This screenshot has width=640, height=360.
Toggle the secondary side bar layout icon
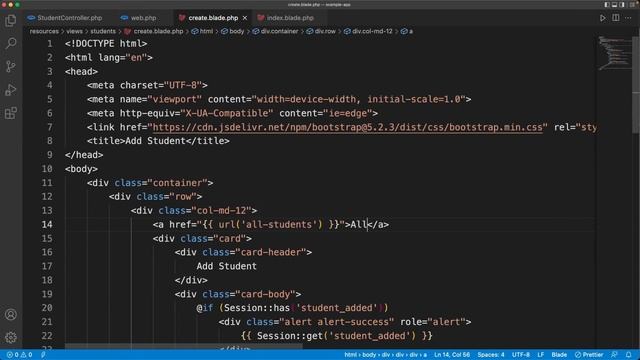622,4
